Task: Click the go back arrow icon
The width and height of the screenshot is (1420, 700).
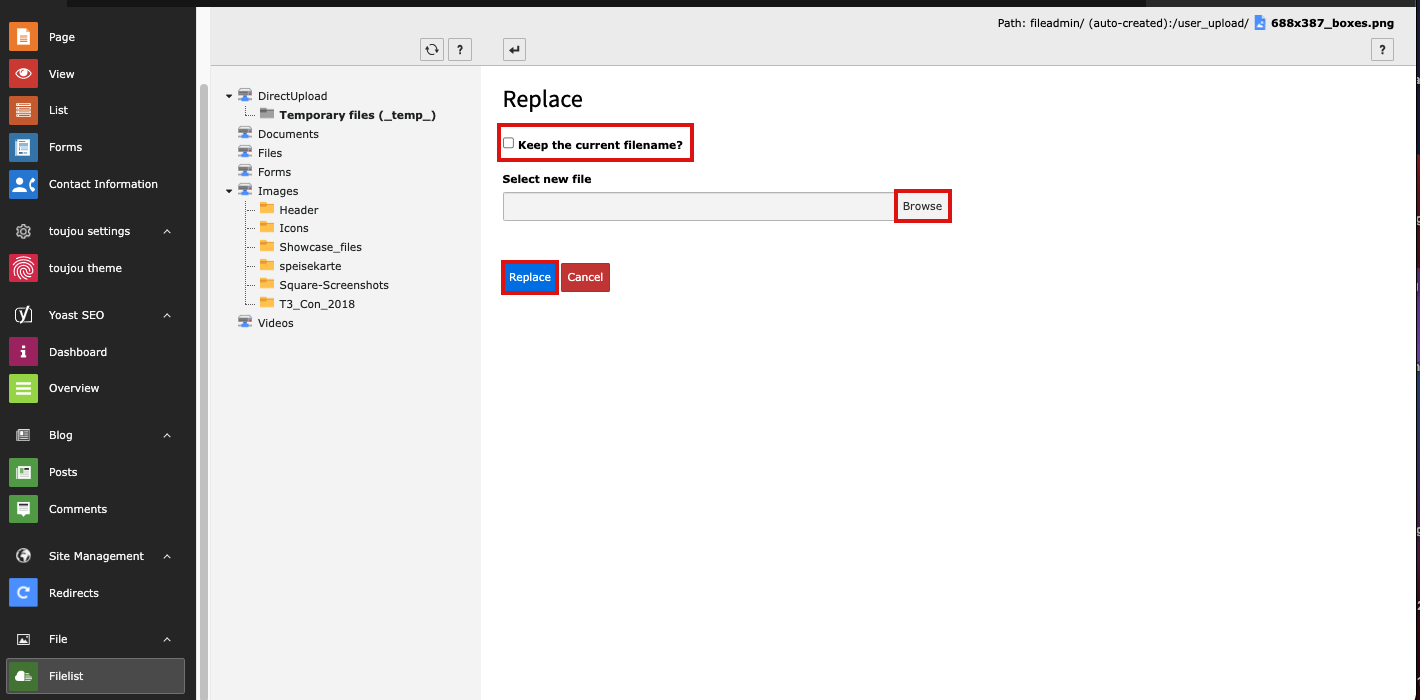Action: click(x=514, y=49)
